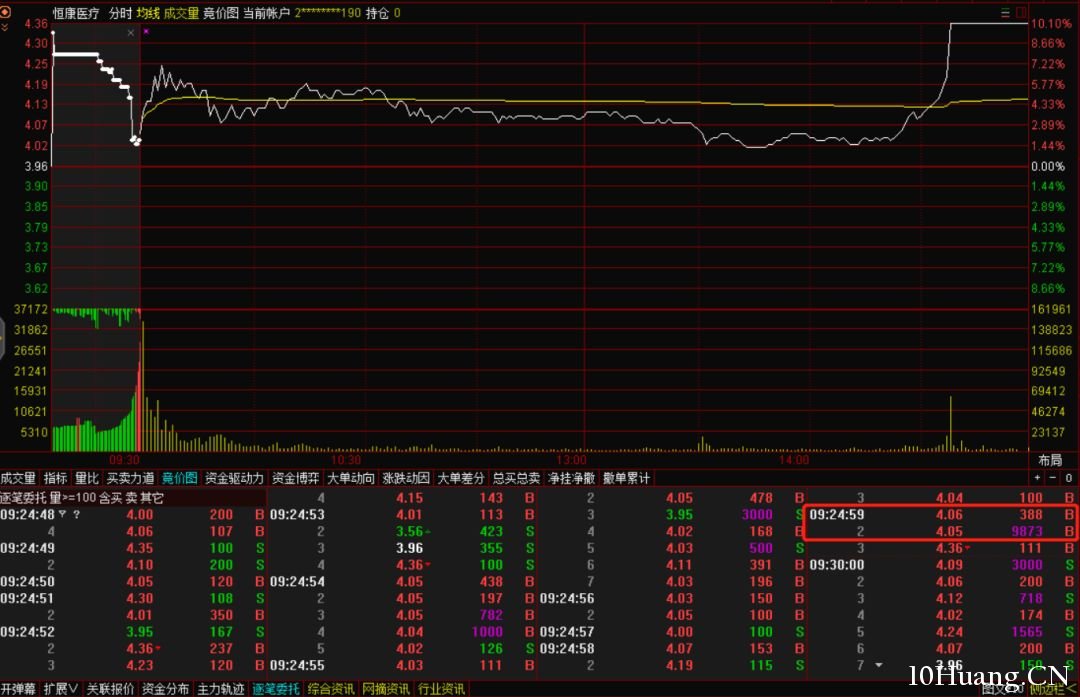1080x697 pixels.
Task: Open the green list-lines icon at top right
Action: point(1006,13)
